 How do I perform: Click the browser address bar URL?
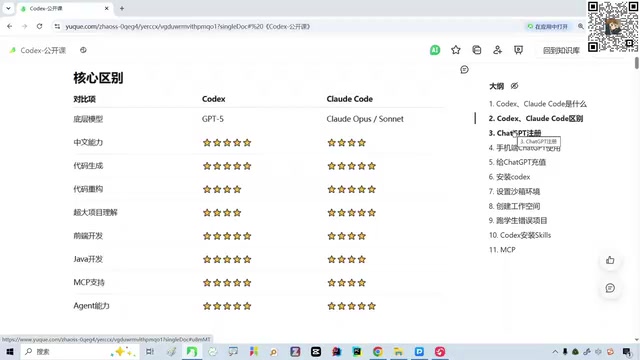(188, 26)
